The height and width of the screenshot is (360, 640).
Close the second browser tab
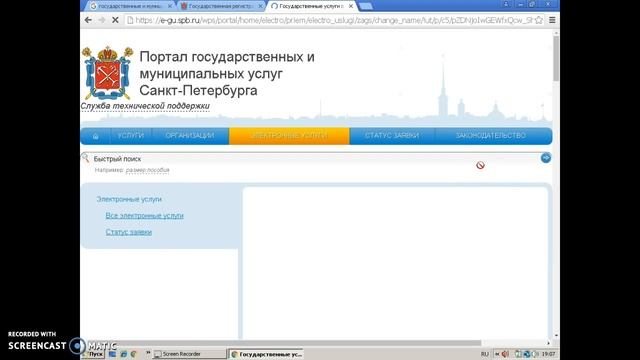(260, 6)
